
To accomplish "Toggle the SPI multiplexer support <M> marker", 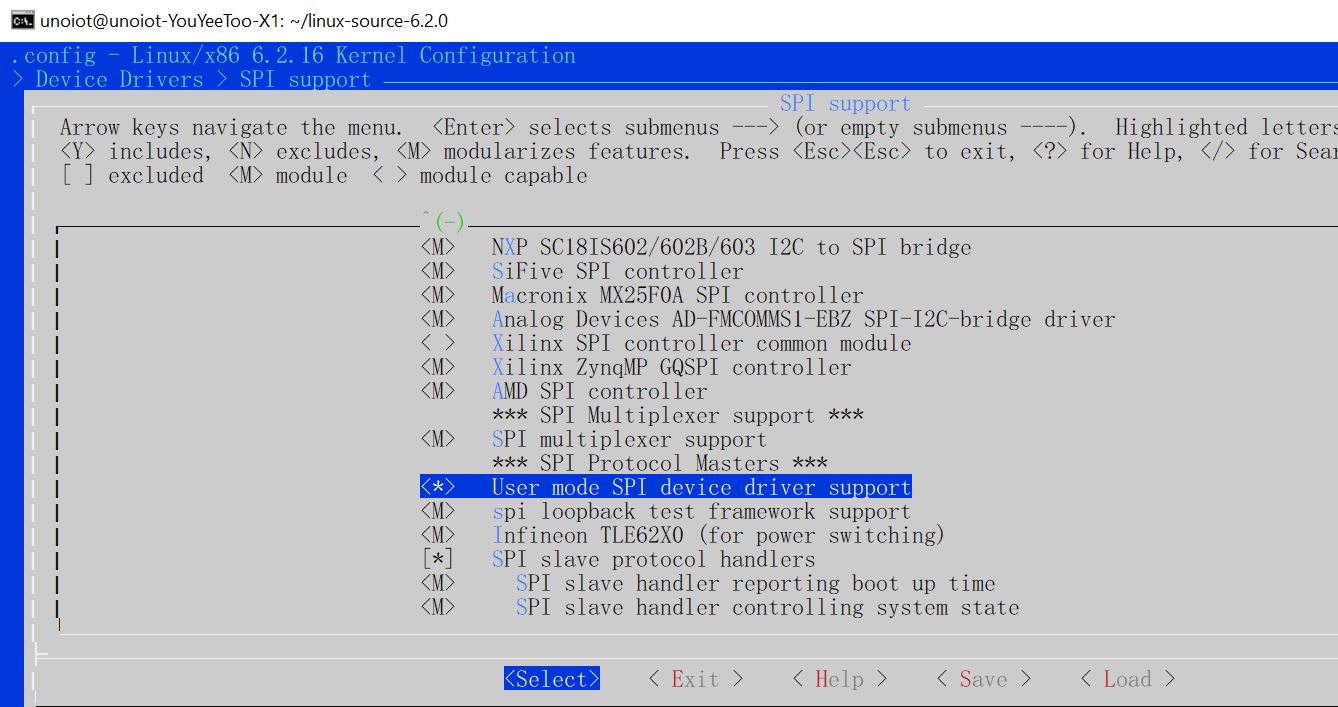I will click(x=438, y=439).
